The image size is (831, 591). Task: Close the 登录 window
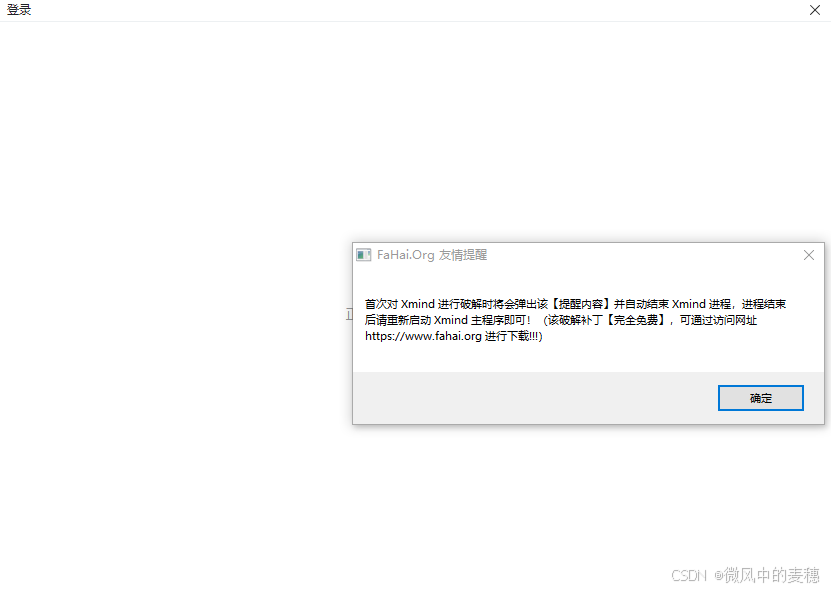click(x=815, y=10)
